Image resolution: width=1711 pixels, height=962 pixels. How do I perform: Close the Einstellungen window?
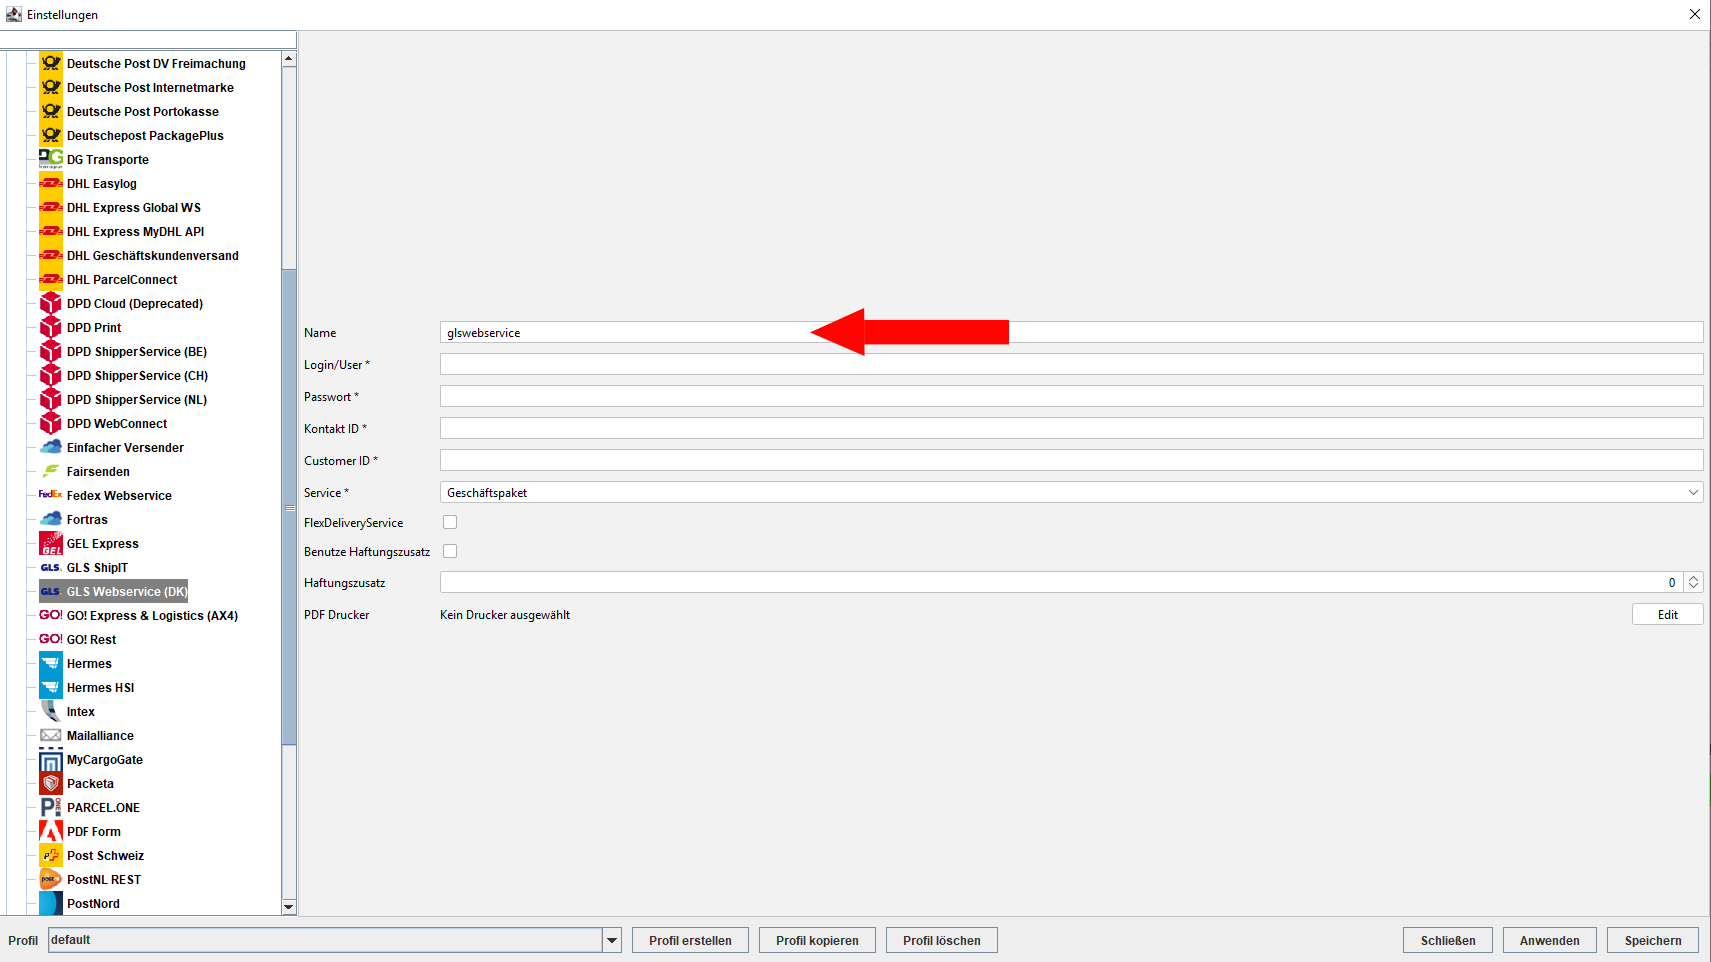point(1694,14)
